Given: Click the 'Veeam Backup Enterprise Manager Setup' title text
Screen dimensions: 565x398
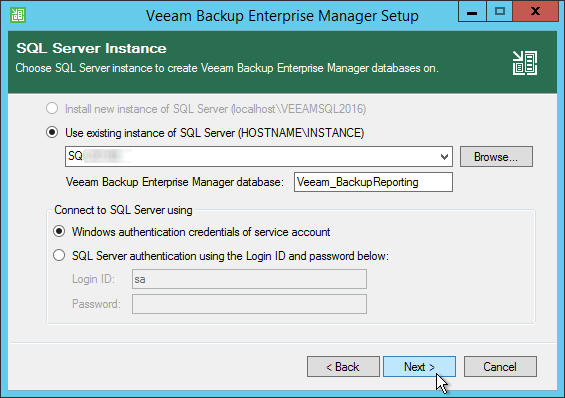Looking at the screenshot, I should point(282,16).
